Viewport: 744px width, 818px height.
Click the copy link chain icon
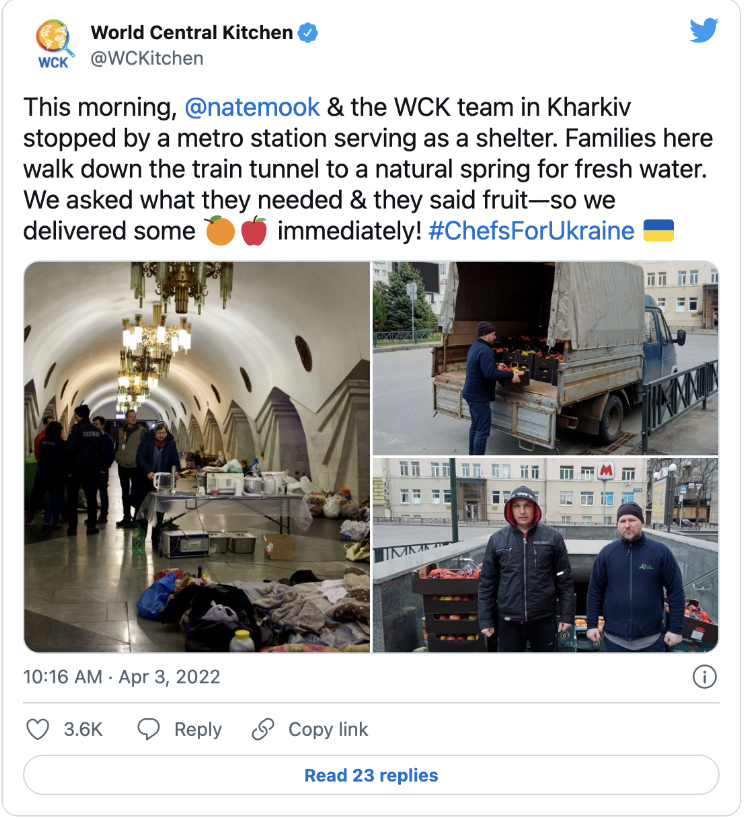pyautogui.click(x=263, y=729)
